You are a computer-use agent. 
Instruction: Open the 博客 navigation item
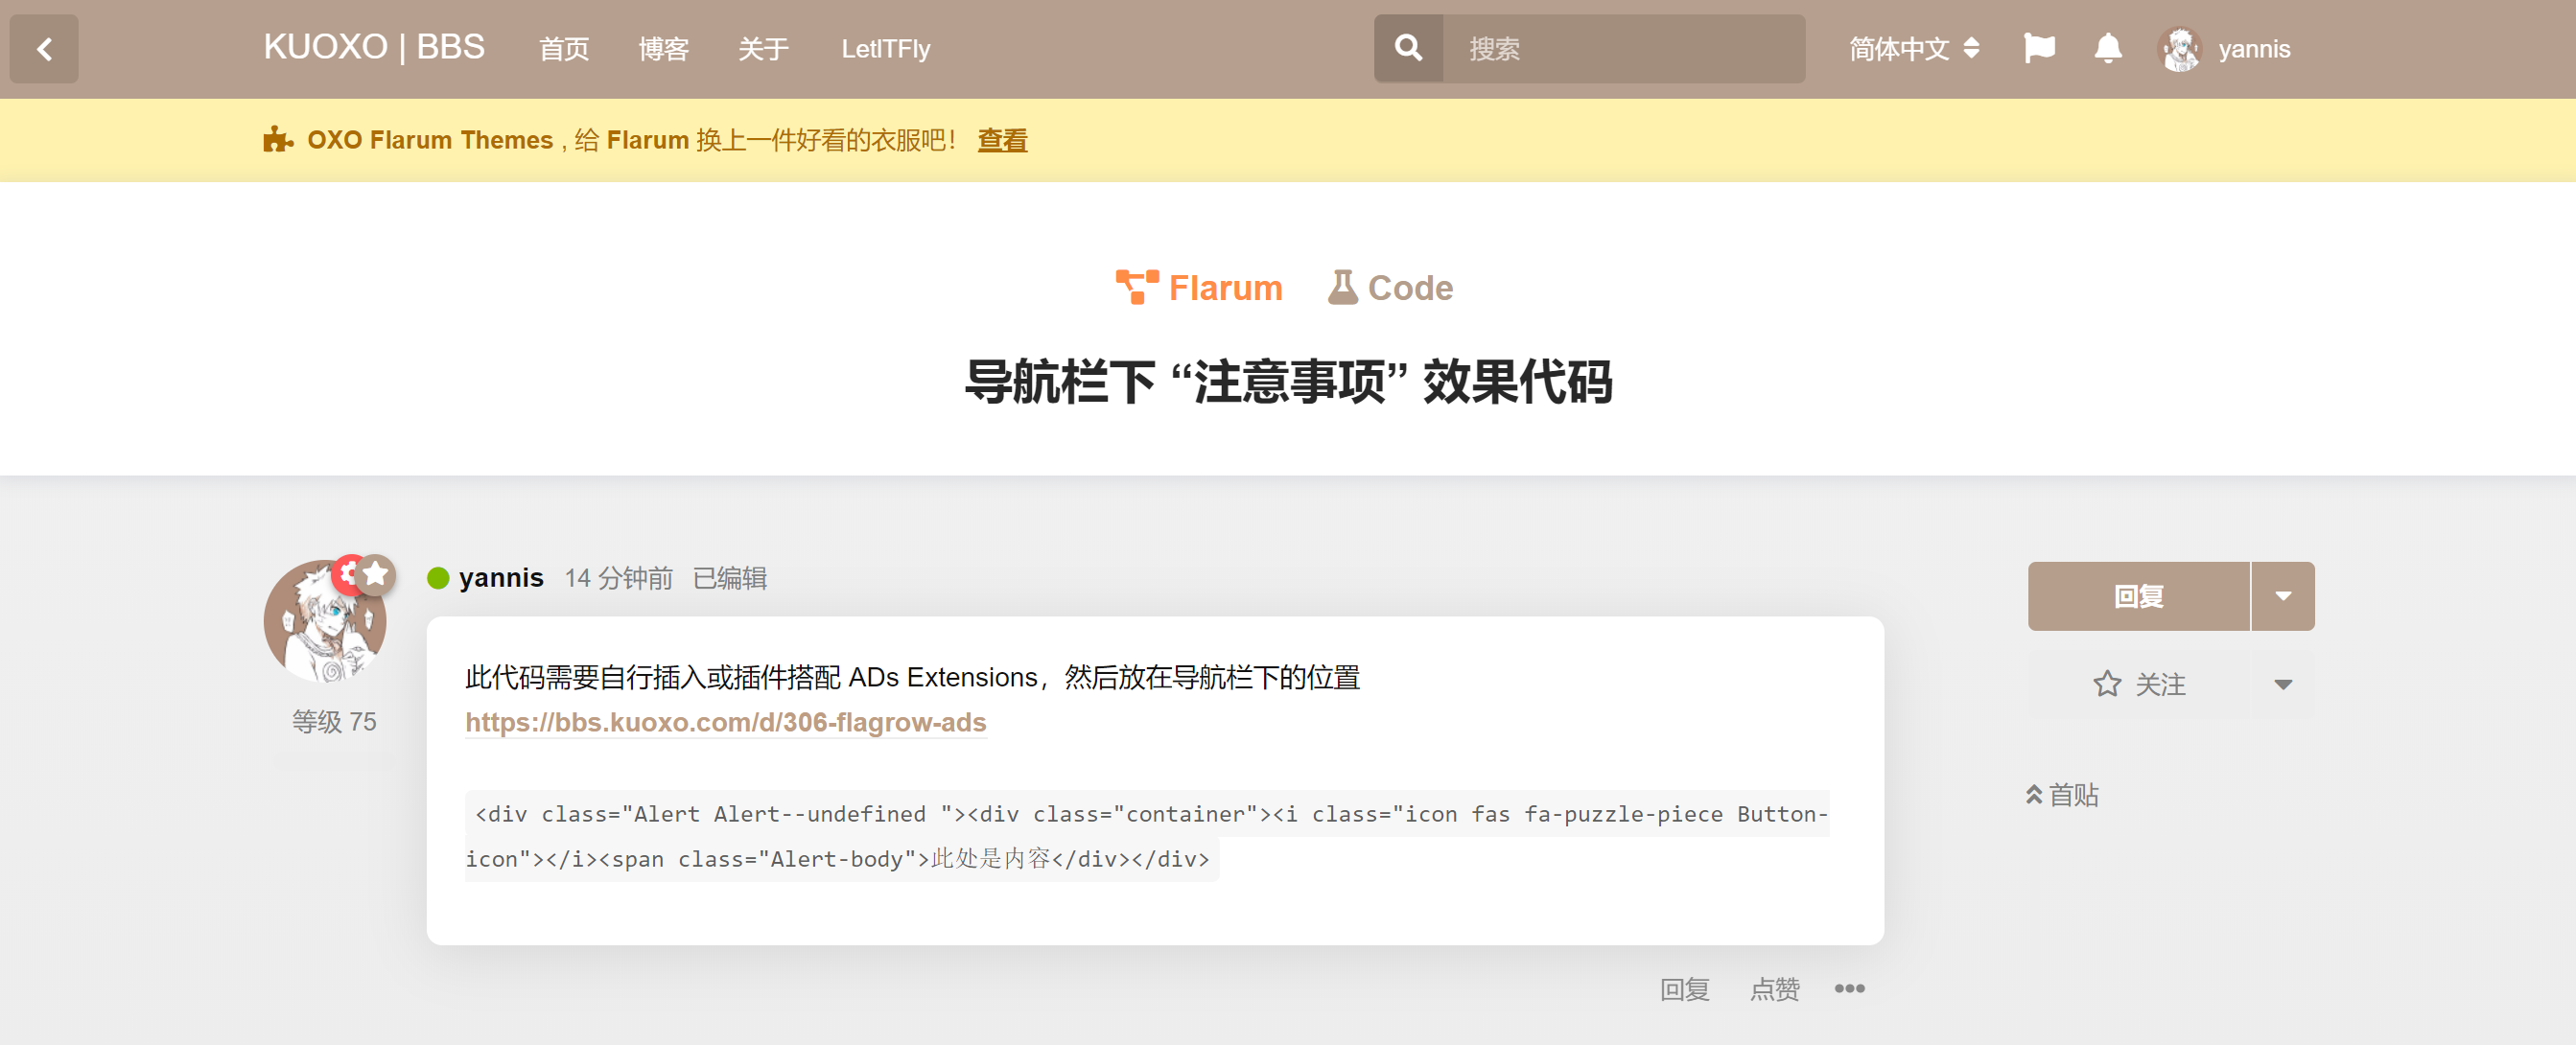(x=663, y=48)
